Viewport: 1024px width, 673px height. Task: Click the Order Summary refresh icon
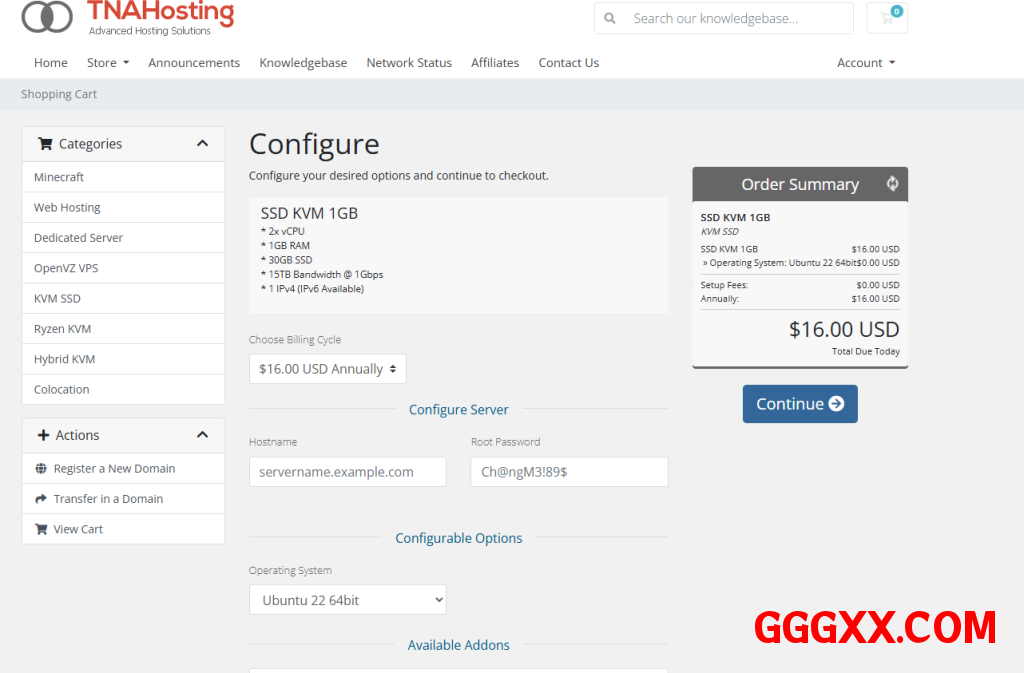[892, 184]
